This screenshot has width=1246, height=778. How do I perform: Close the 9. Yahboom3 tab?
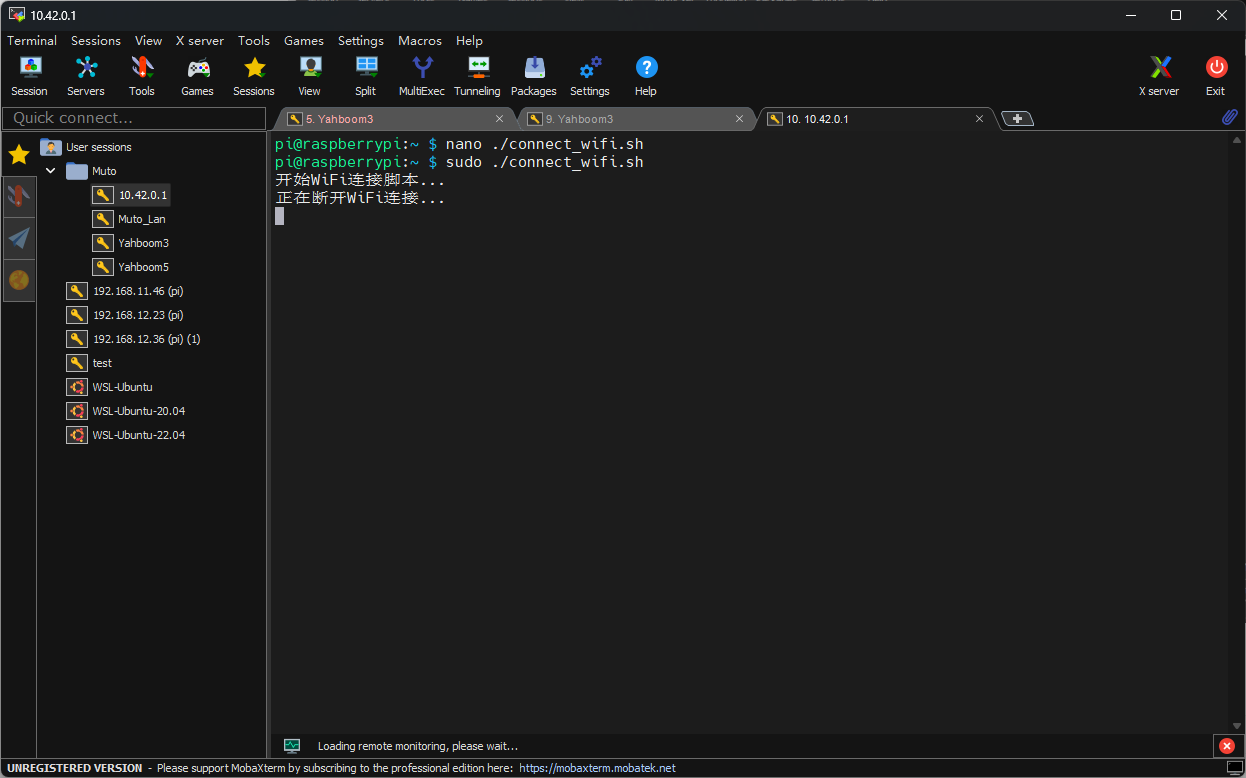(740, 119)
